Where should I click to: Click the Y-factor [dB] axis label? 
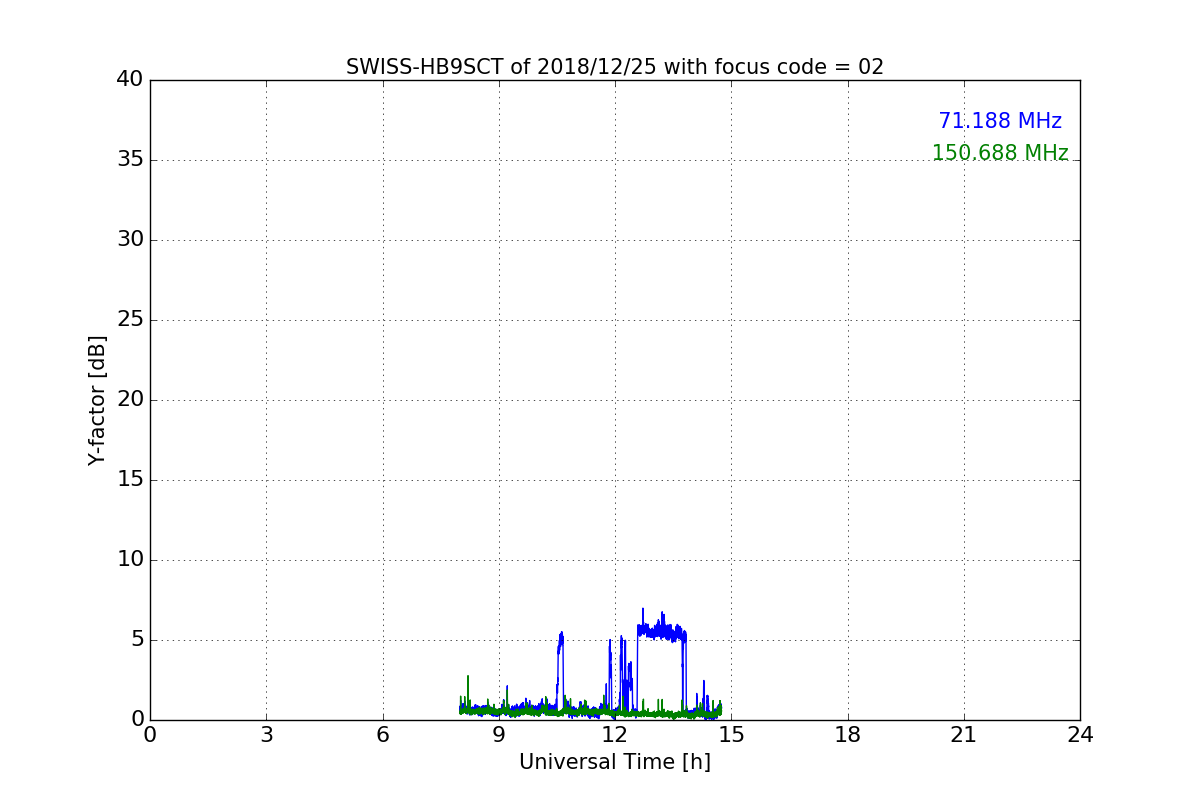[x=97, y=400]
